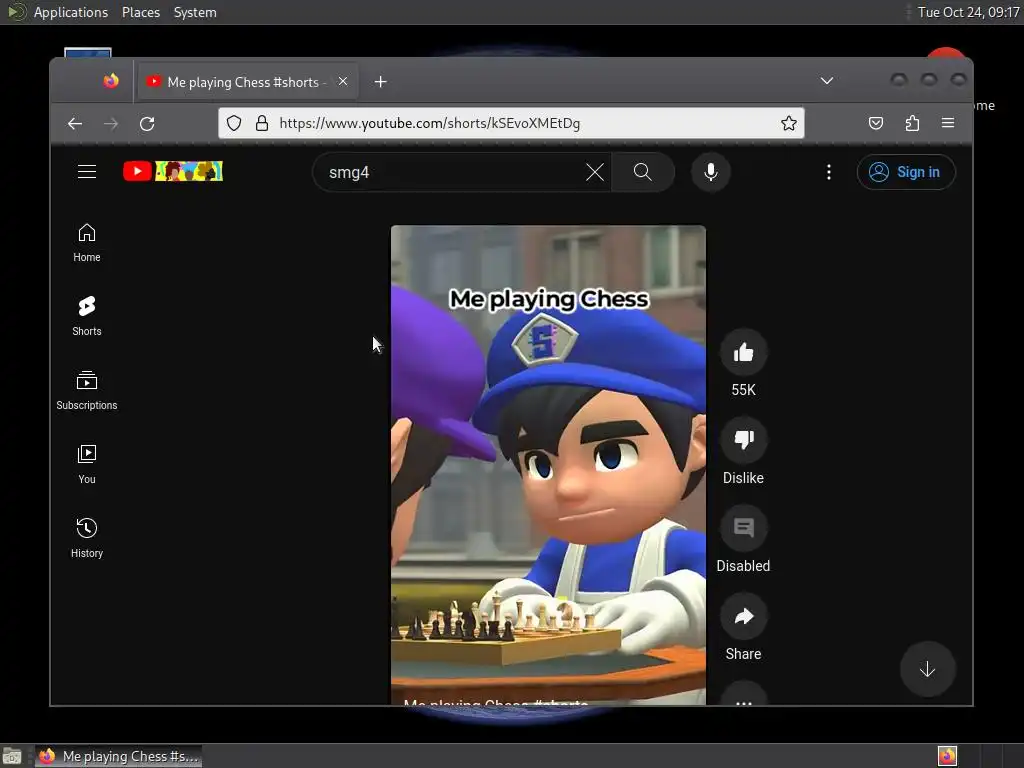Open the Places menu

point(141,12)
